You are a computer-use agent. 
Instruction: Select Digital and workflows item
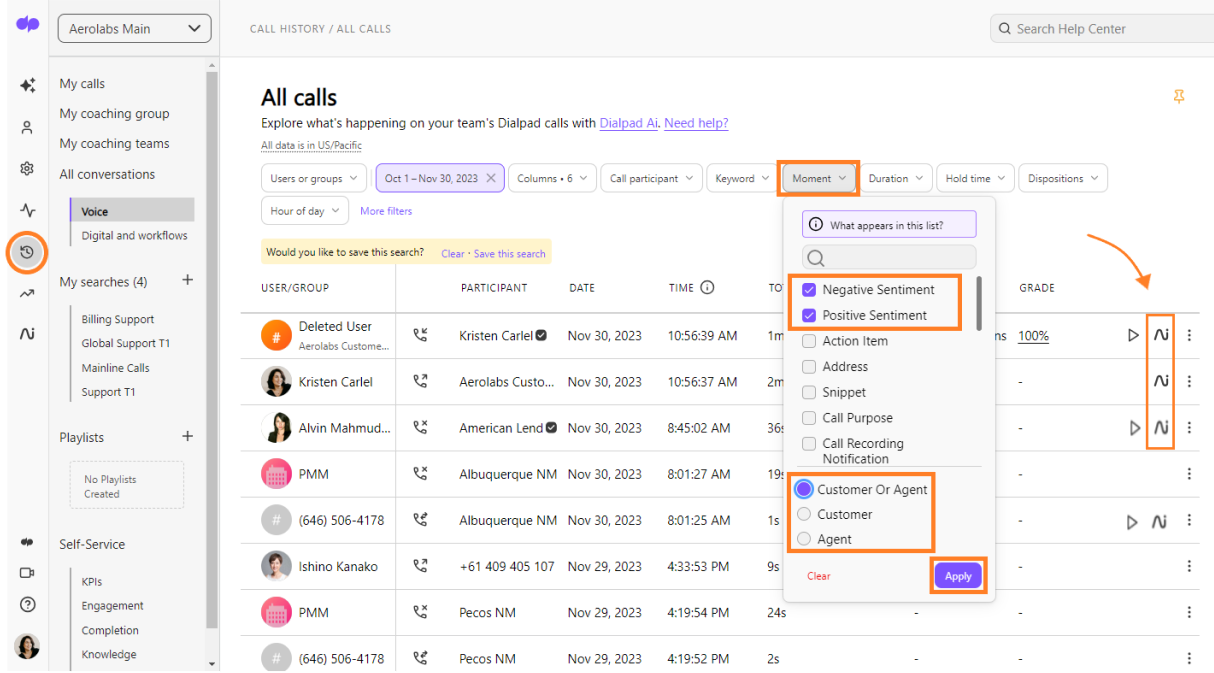click(x=134, y=236)
